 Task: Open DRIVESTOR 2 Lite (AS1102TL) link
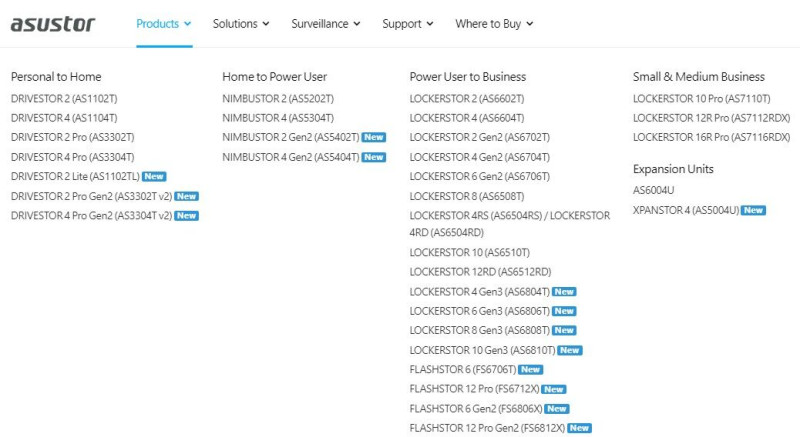click(x=75, y=176)
